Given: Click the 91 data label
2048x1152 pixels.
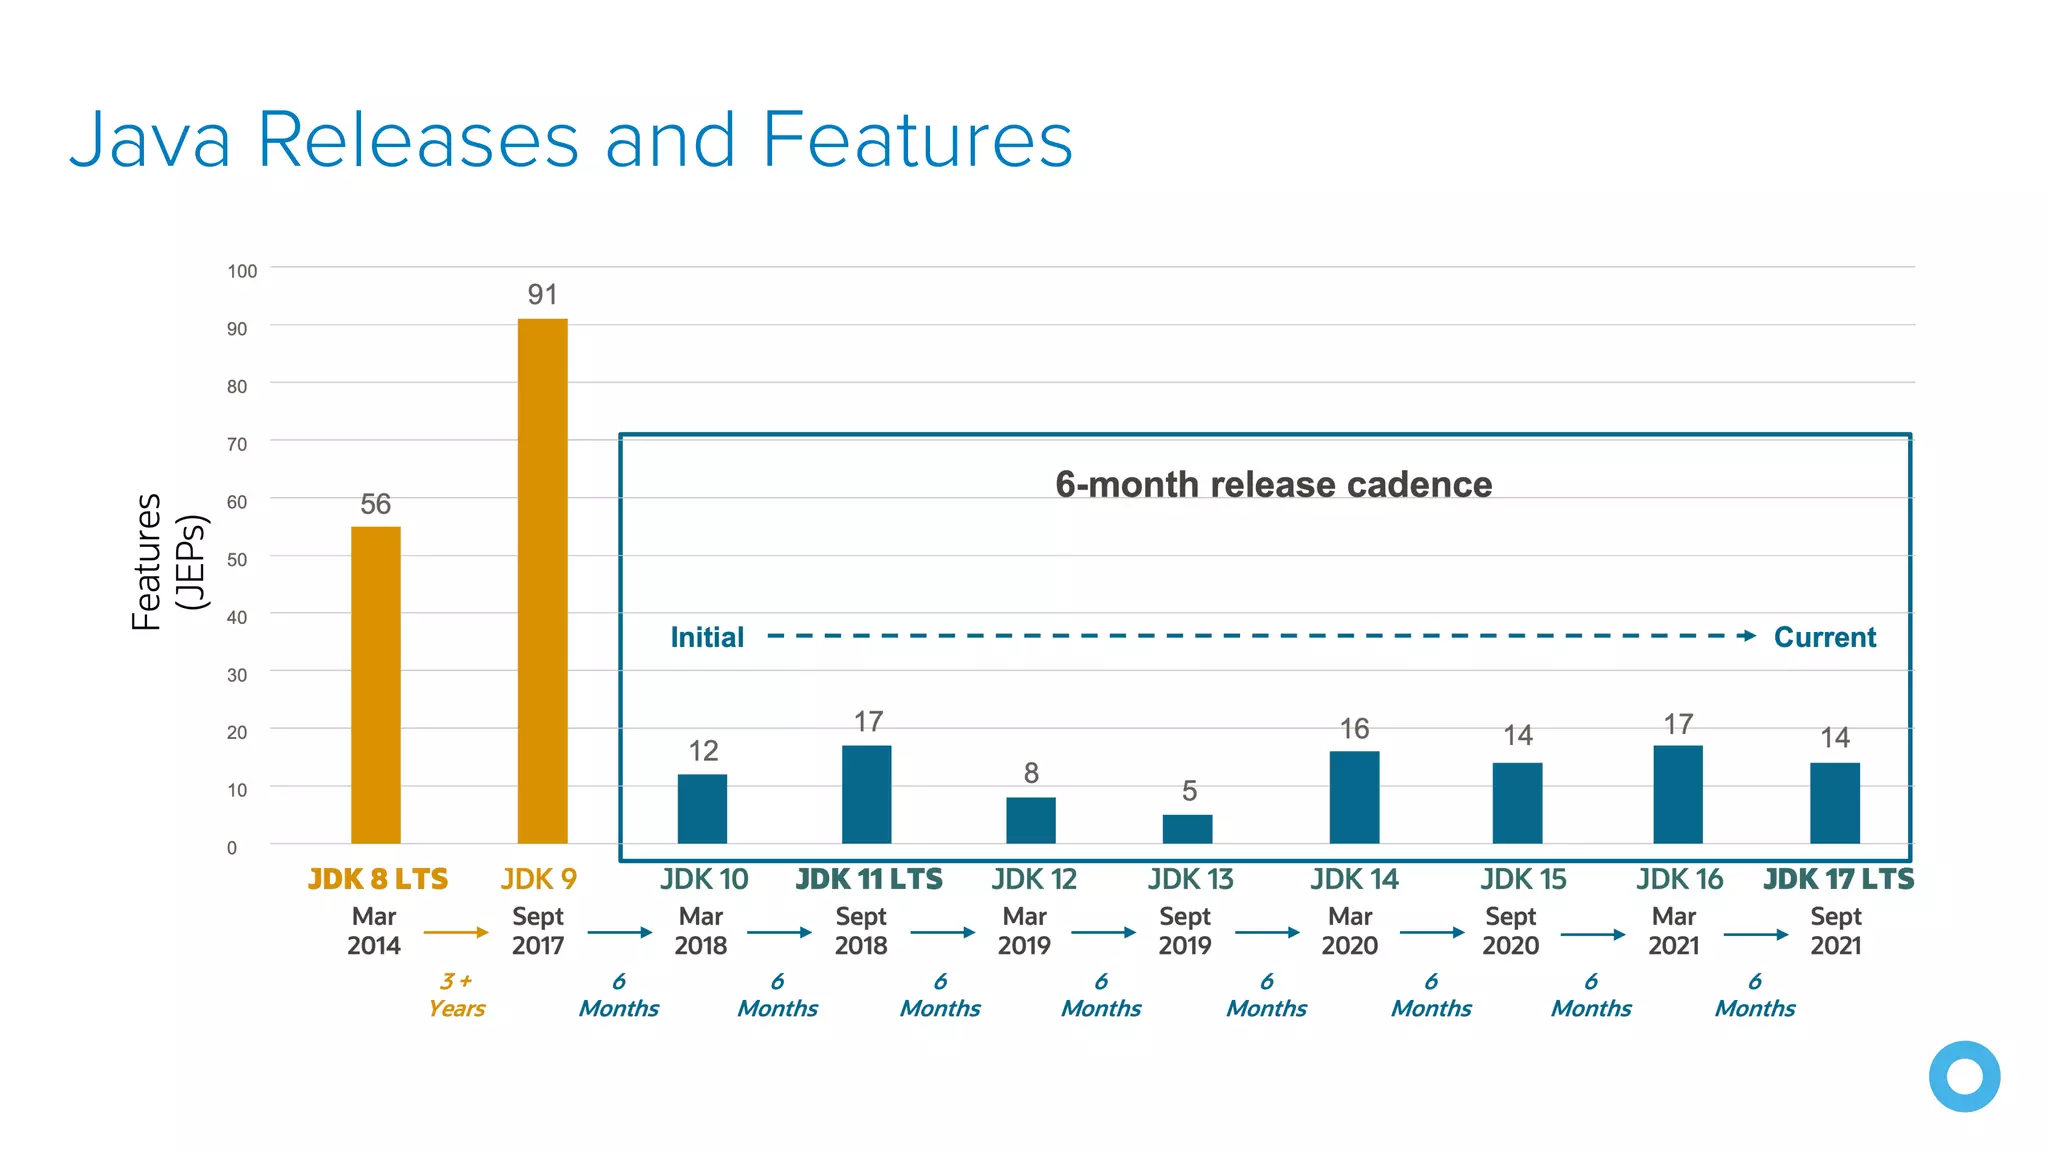Looking at the screenshot, I should (x=542, y=295).
